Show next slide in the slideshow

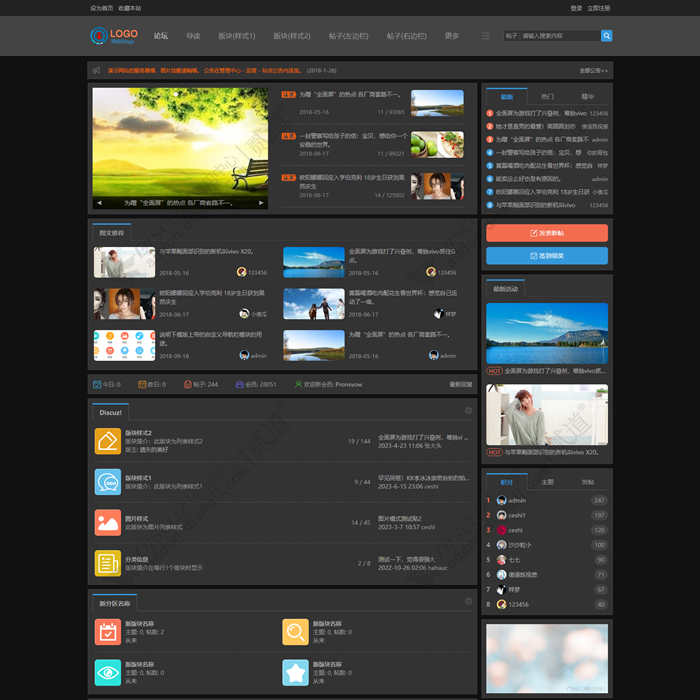(261, 203)
